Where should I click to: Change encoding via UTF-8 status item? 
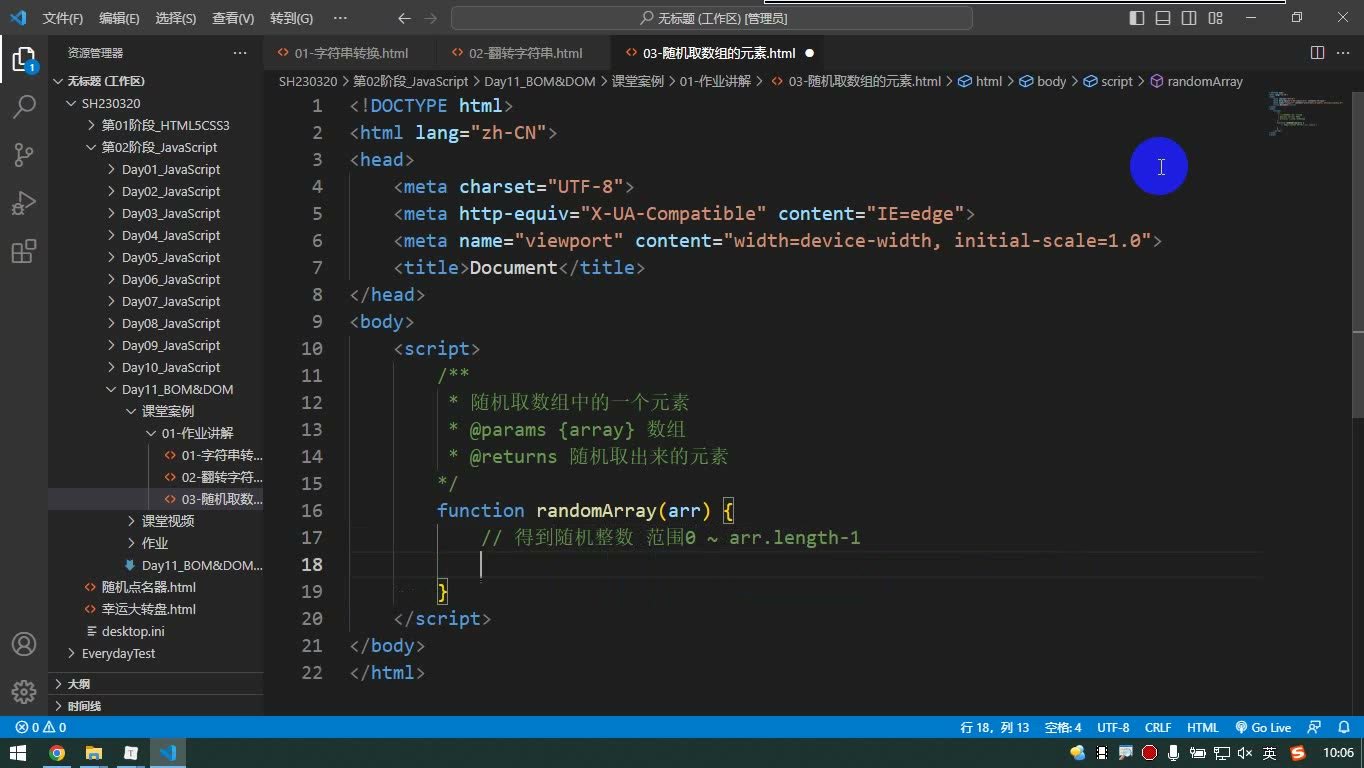(1113, 728)
